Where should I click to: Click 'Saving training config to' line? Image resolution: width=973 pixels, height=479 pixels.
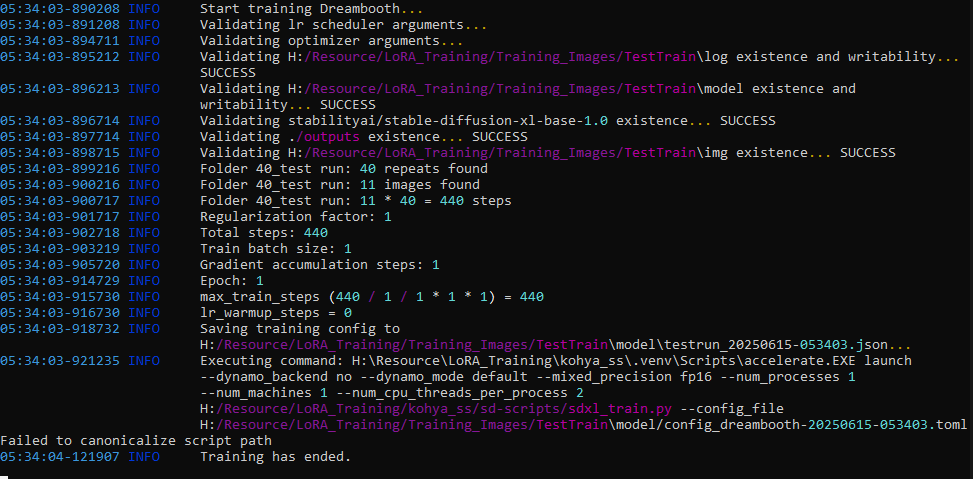click(300, 328)
